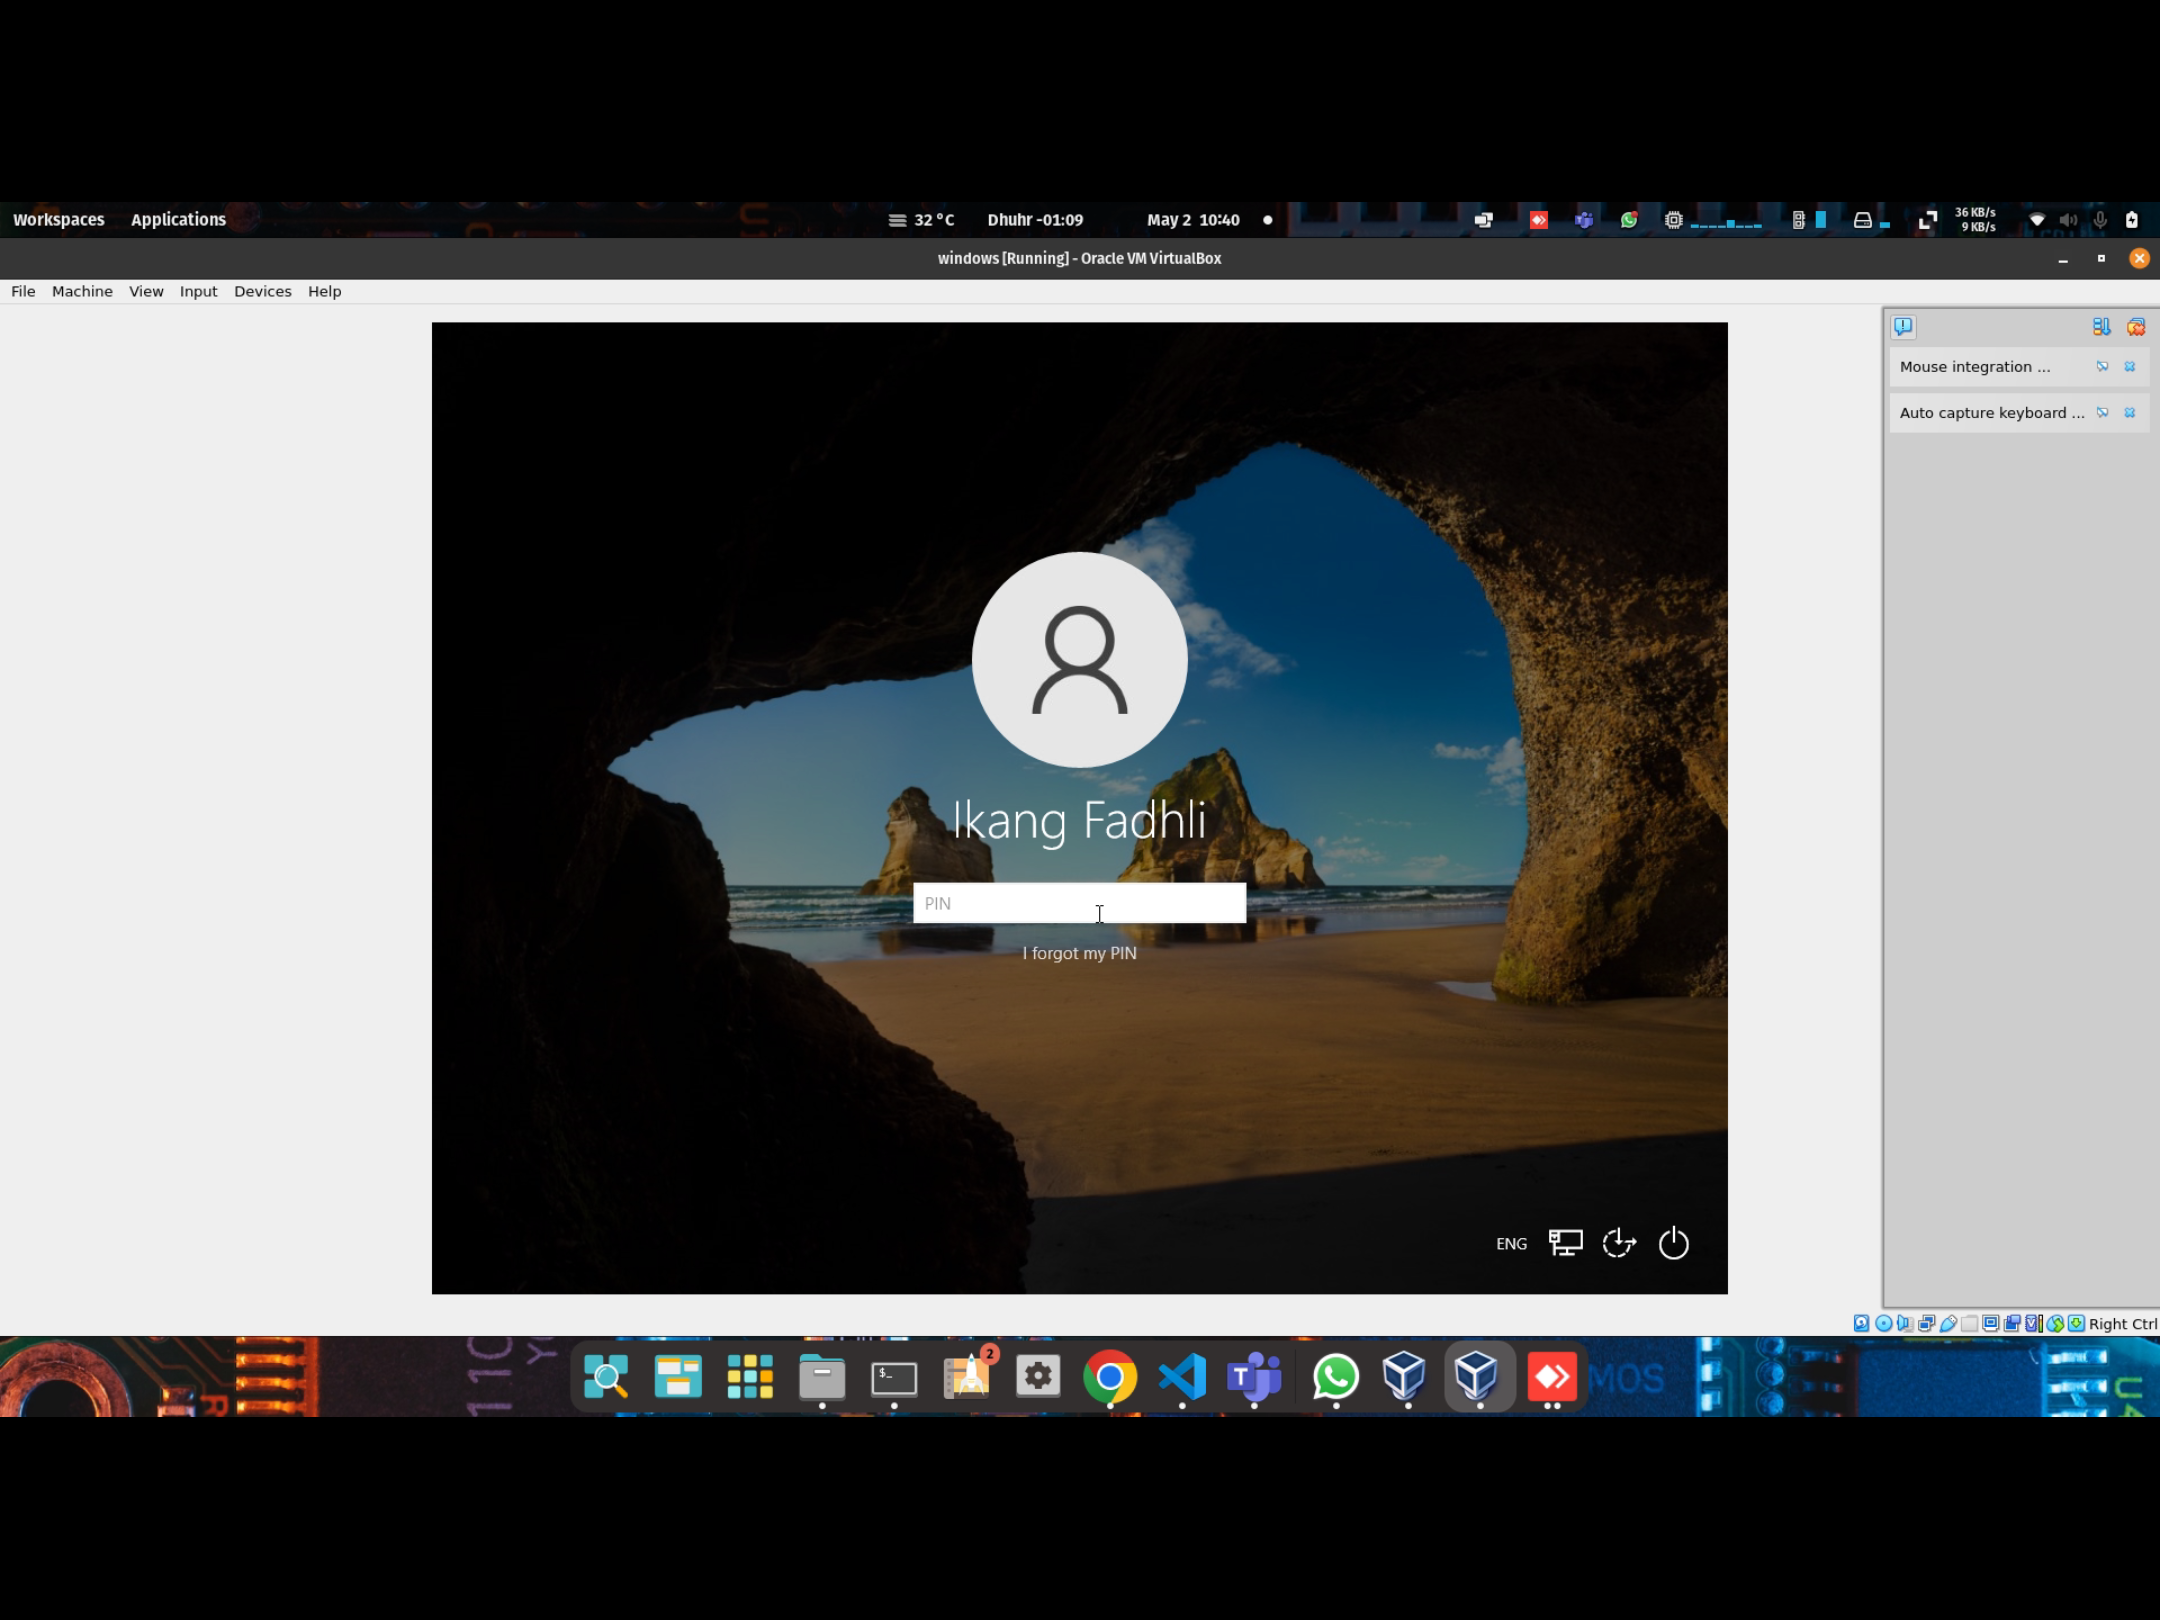Viewport: 2160px width, 1620px height.
Task: Click the network icon on the login screen
Action: point(1565,1243)
